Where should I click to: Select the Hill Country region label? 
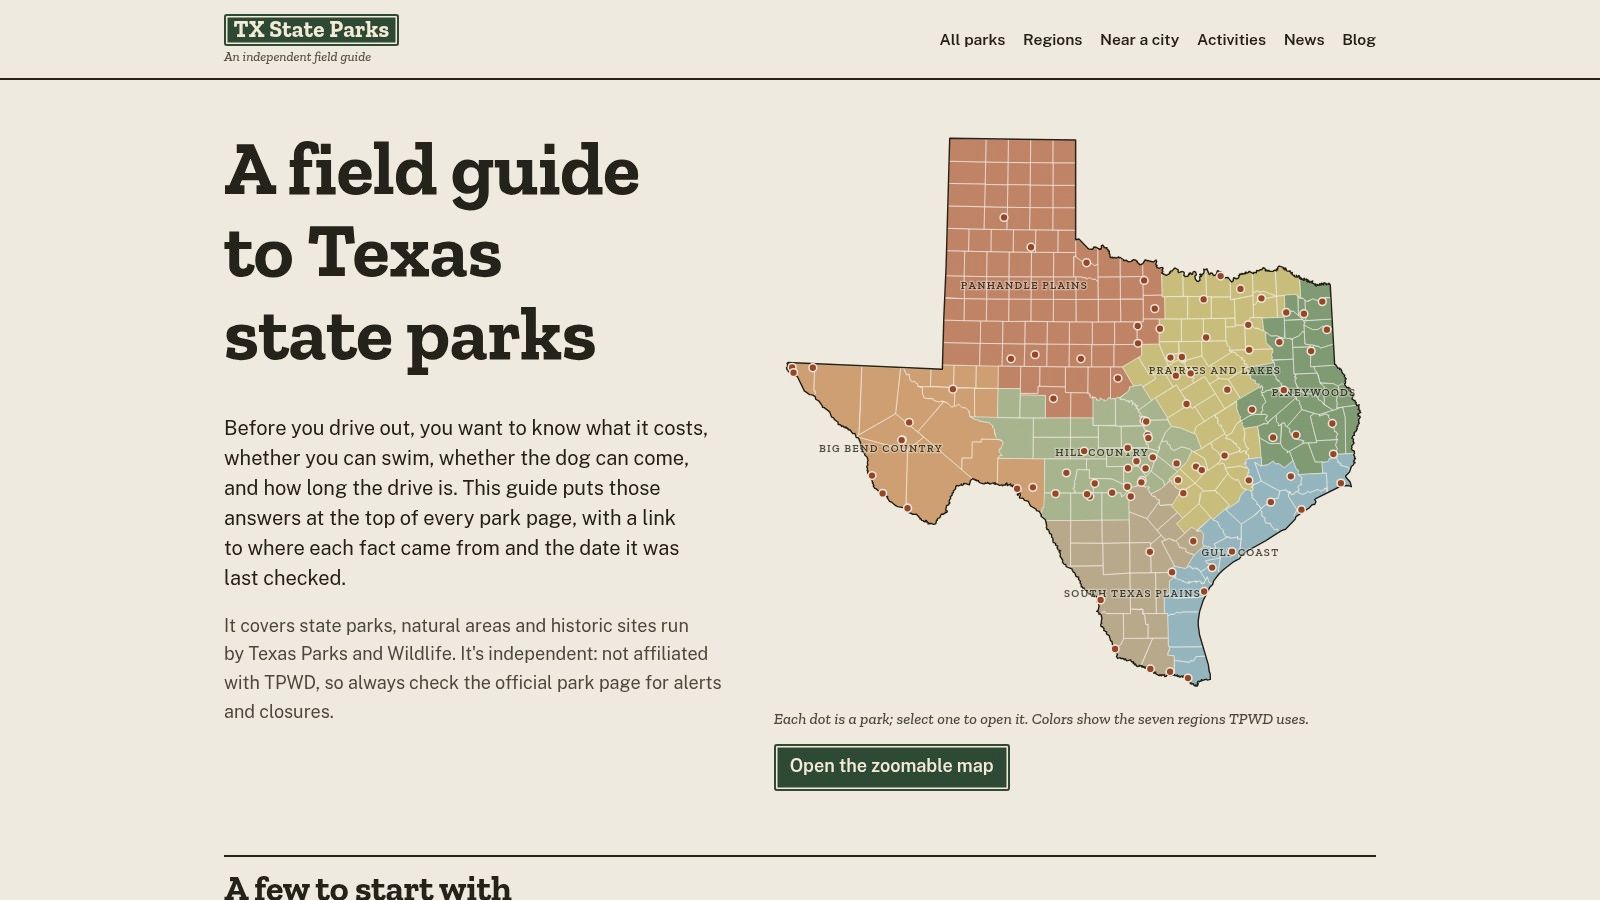point(1102,453)
